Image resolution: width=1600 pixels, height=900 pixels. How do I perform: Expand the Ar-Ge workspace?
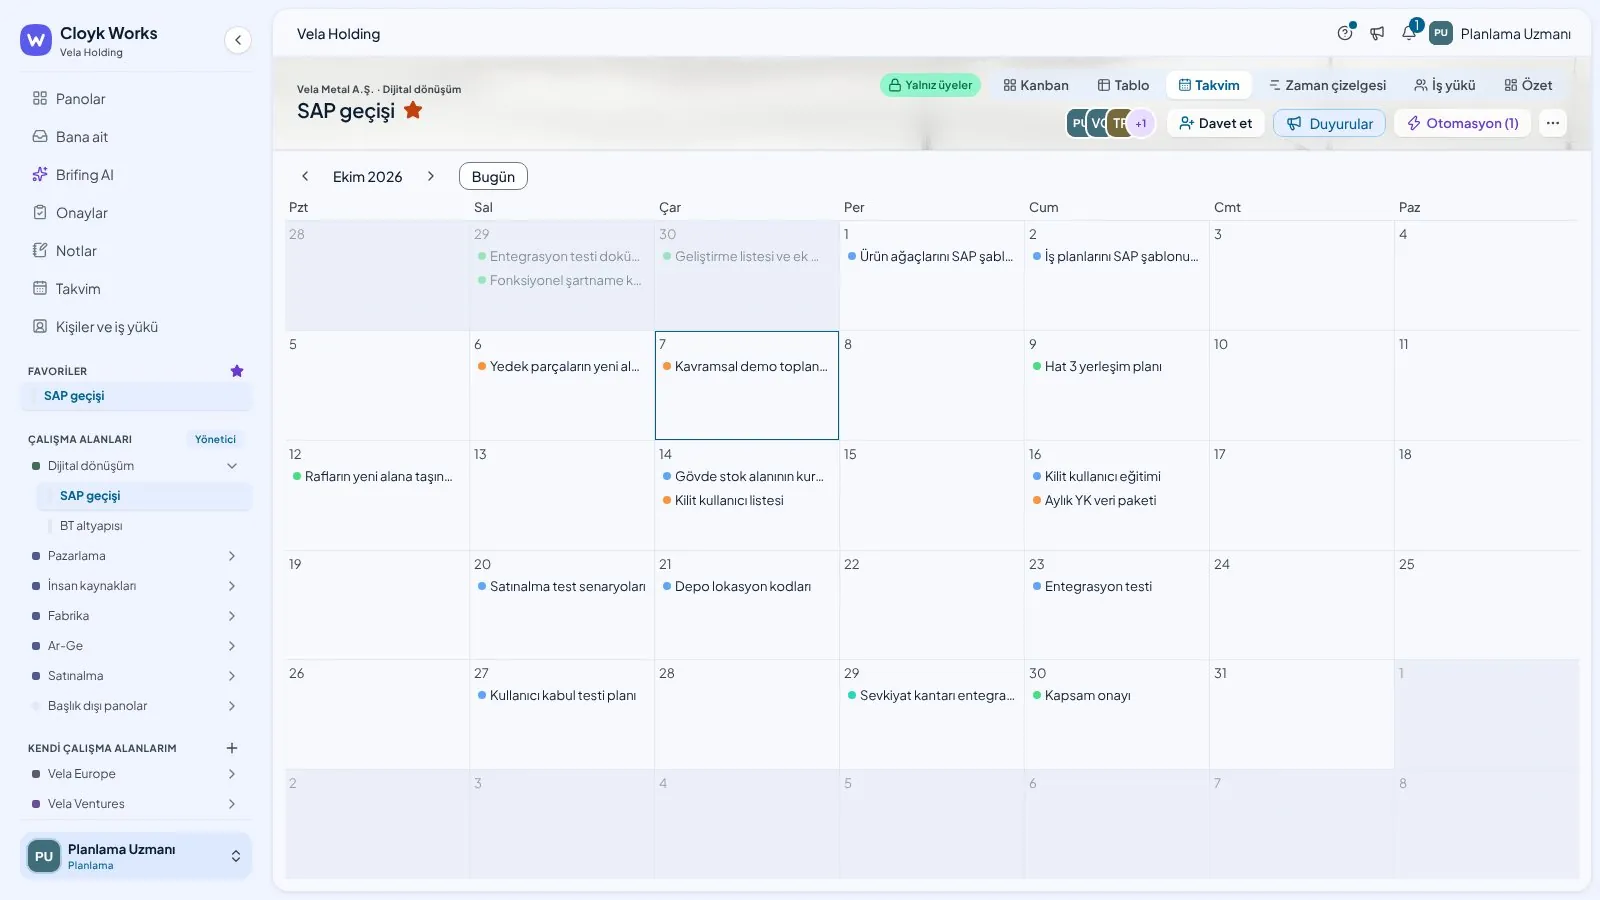click(x=232, y=646)
